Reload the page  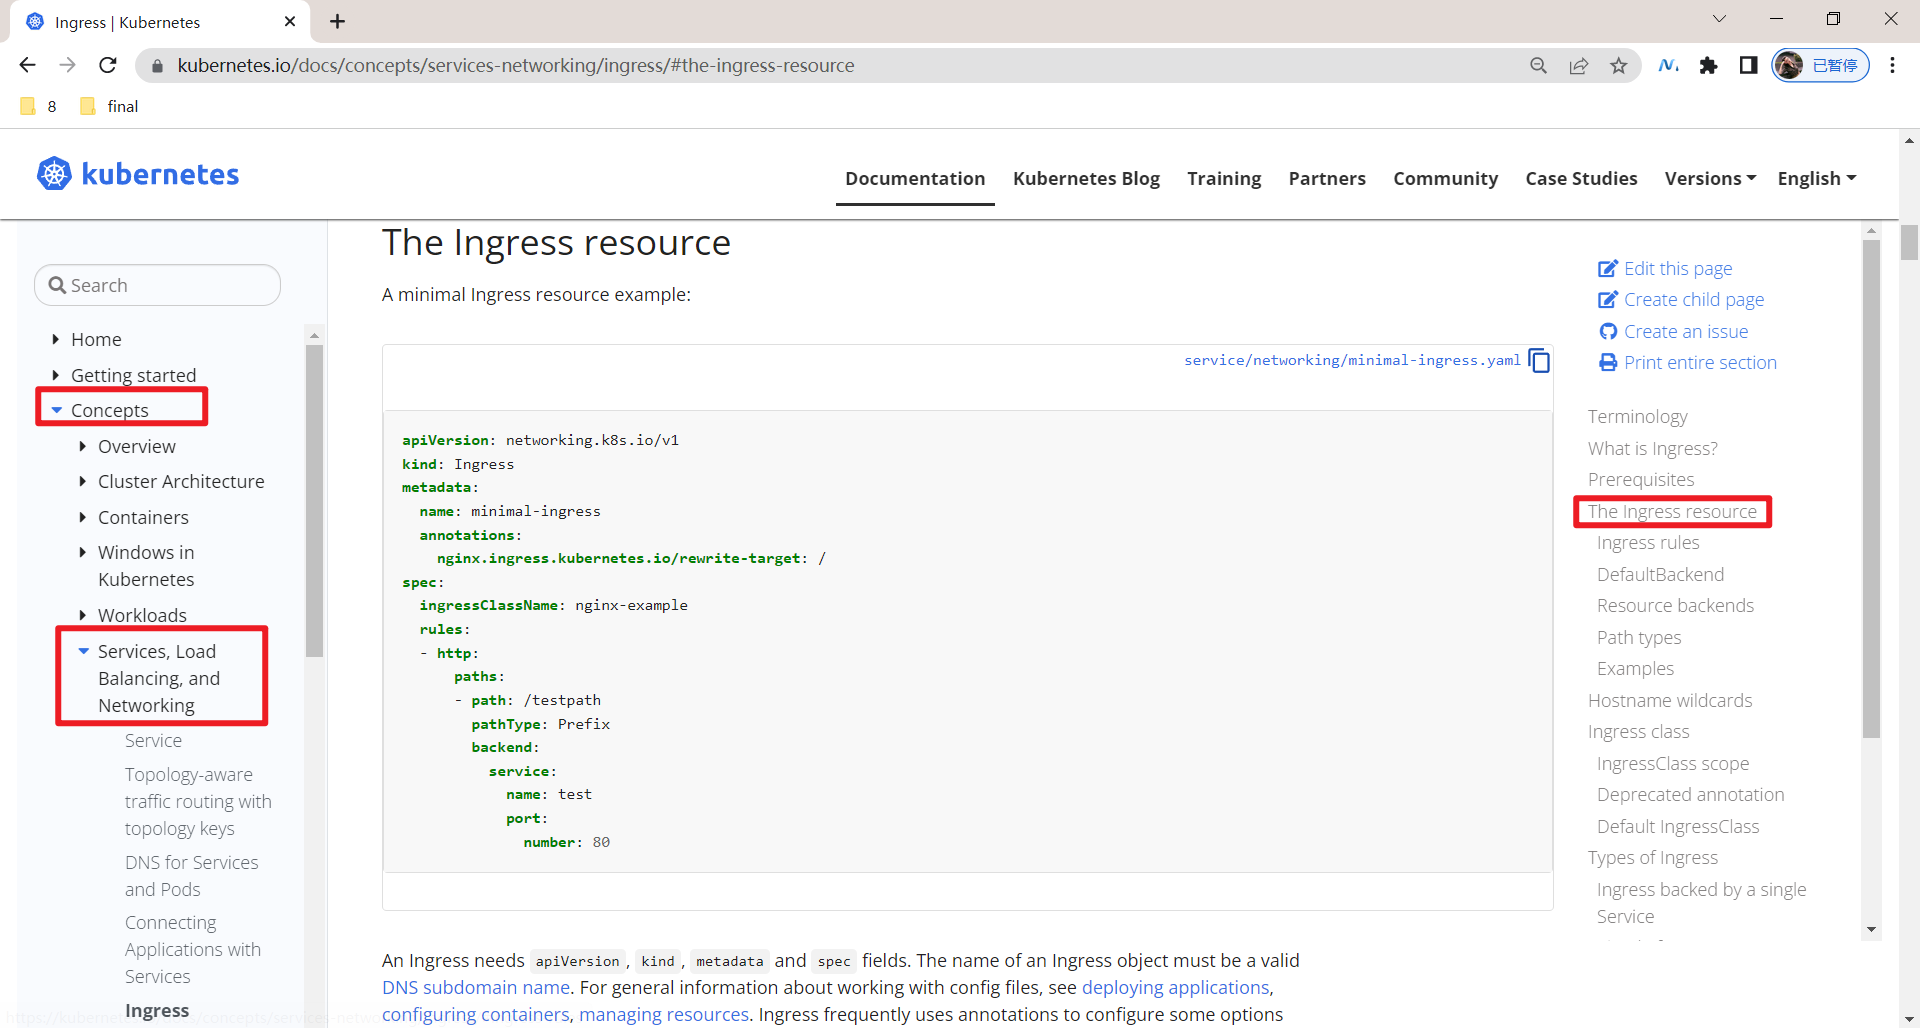(108, 65)
